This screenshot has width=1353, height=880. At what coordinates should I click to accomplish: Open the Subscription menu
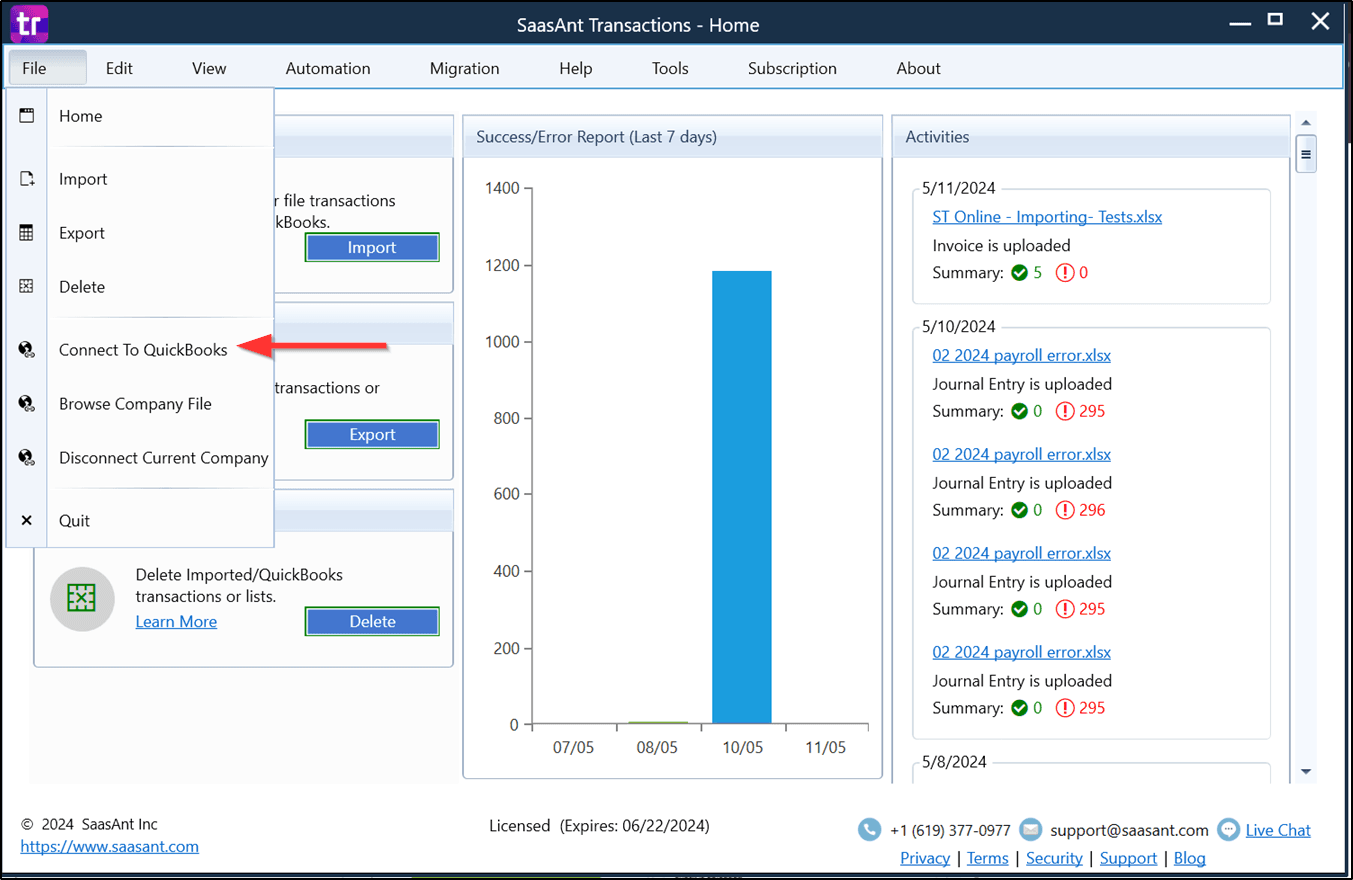[792, 68]
